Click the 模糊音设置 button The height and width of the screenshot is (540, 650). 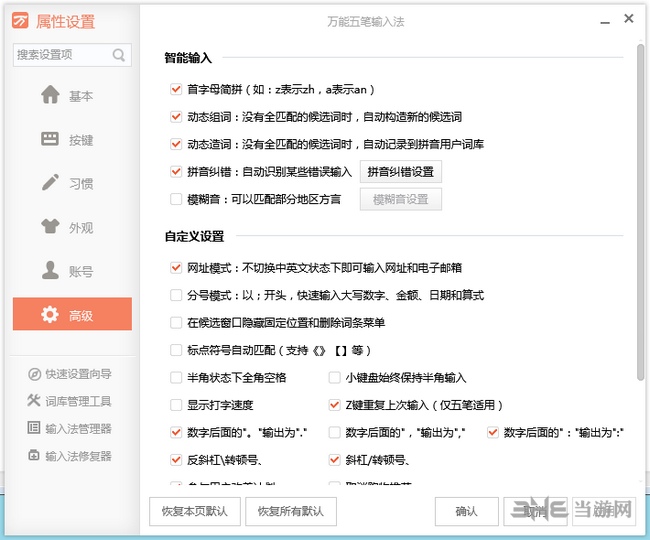click(400, 199)
